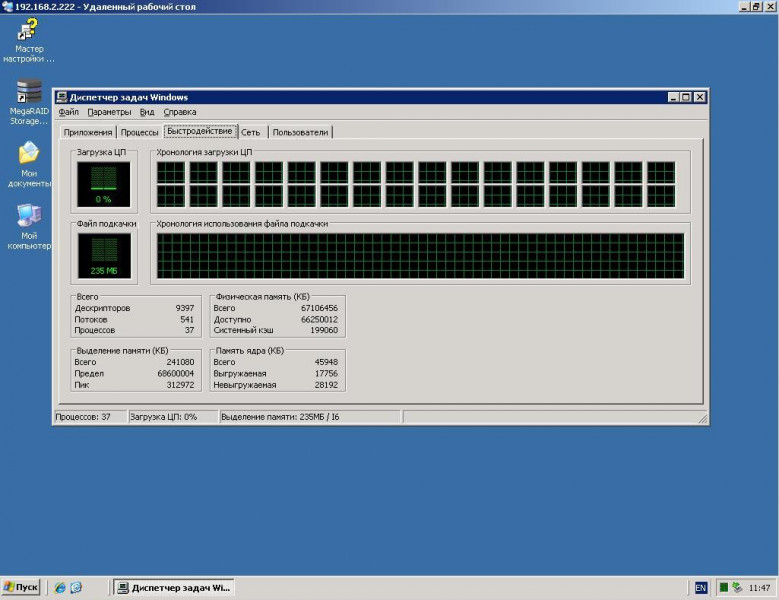Click the first CPU history graph, top row
Screen dimensions: 779x600
tap(171, 173)
